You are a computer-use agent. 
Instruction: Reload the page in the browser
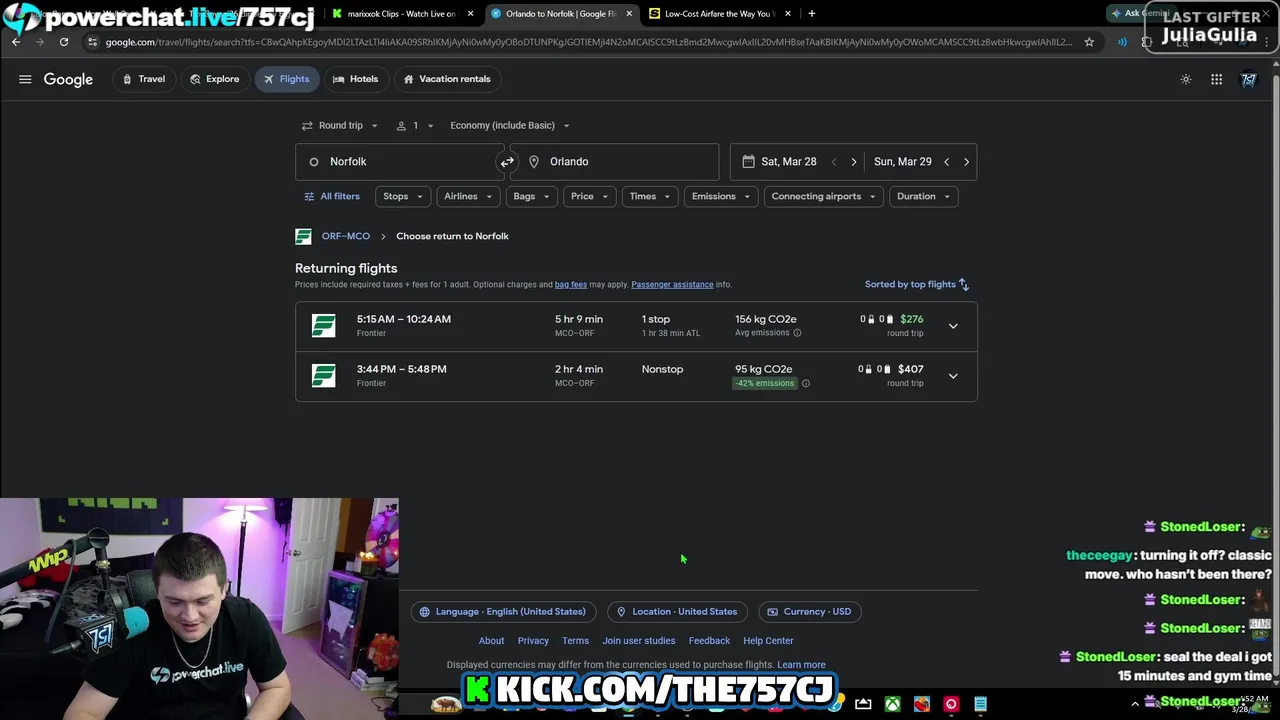(x=64, y=42)
